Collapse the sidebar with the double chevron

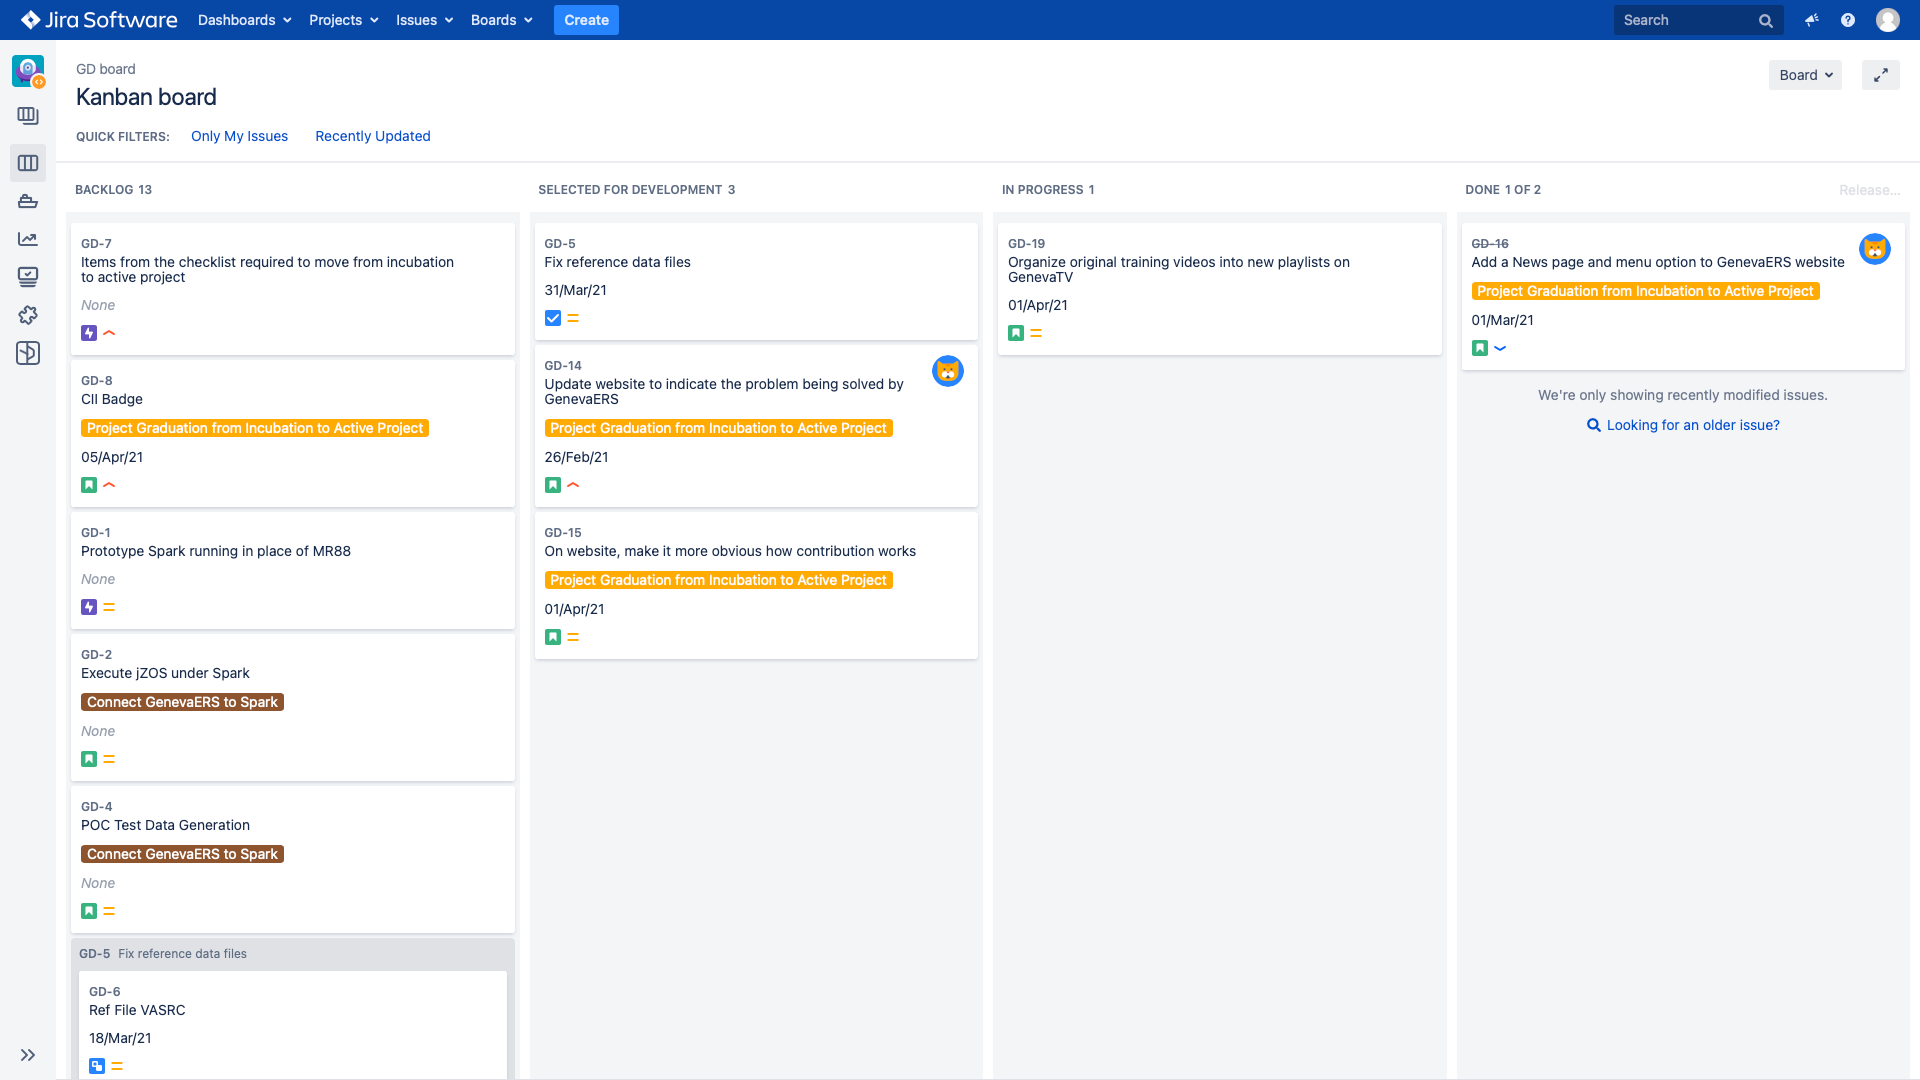pos(27,1054)
